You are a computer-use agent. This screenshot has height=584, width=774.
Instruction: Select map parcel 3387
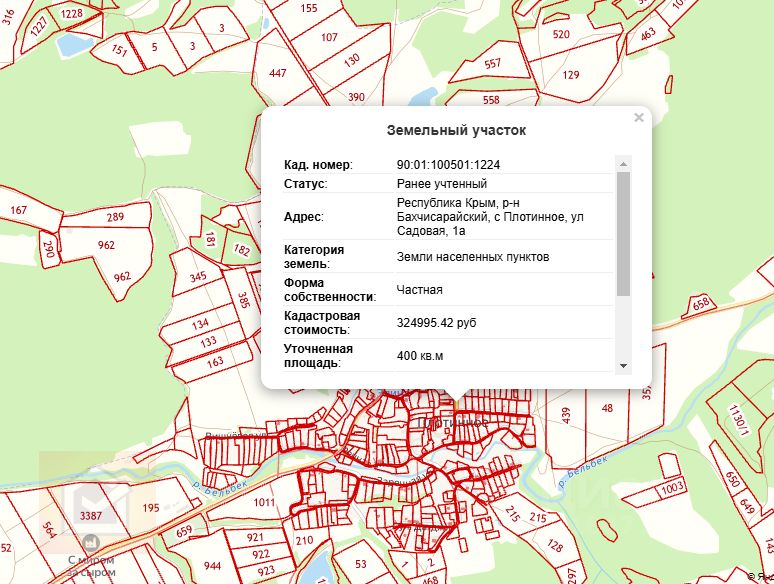pyautogui.click(x=90, y=516)
